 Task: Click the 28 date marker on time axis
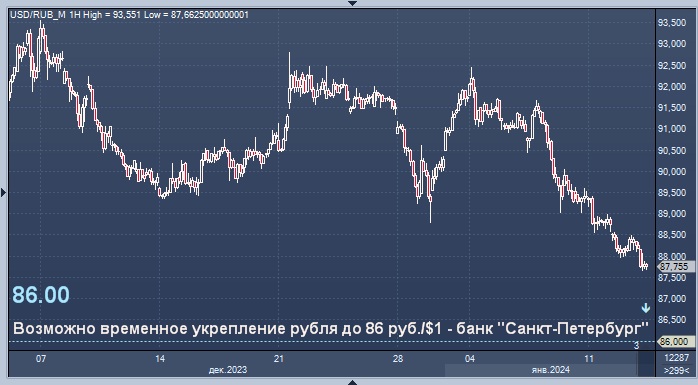pos(398,358)
